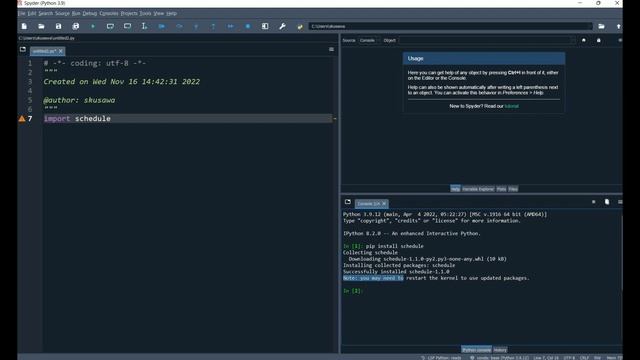Image resolution: width=640 pixels, height=360 pixels.
Task: Click the In [2] console prompt
Action: coord(353,291)
